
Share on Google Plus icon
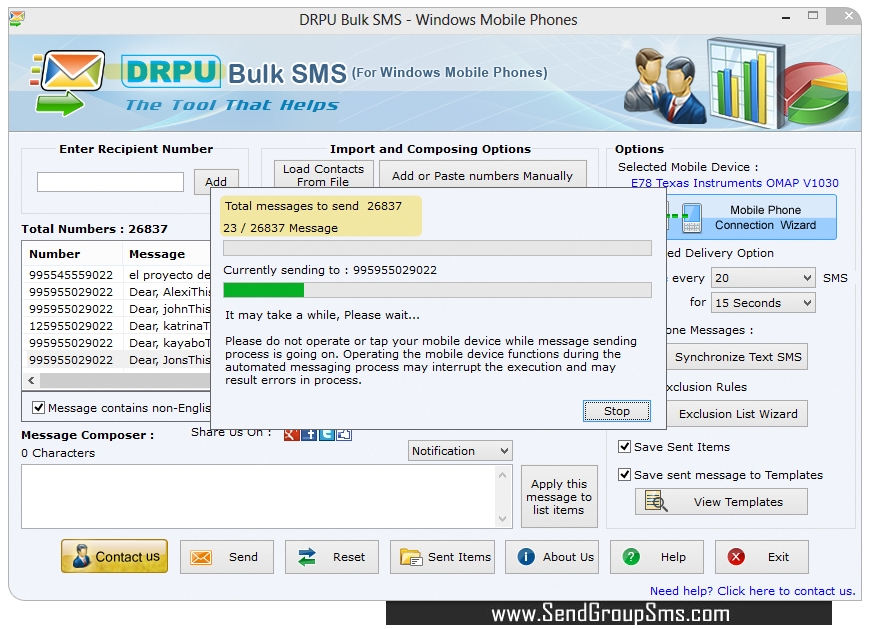point(291,435)
